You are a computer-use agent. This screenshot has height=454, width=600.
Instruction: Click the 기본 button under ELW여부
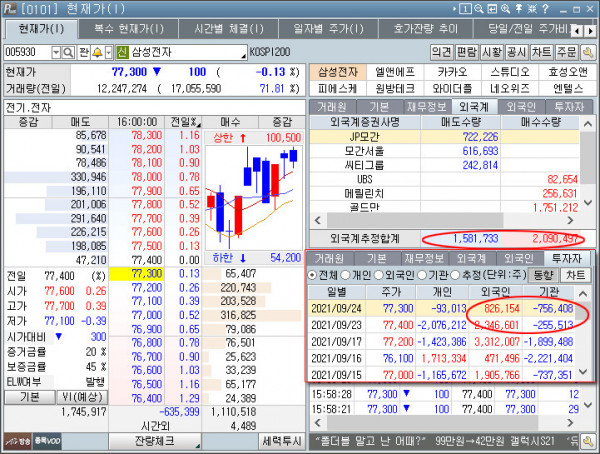click(x=30, y=397)
